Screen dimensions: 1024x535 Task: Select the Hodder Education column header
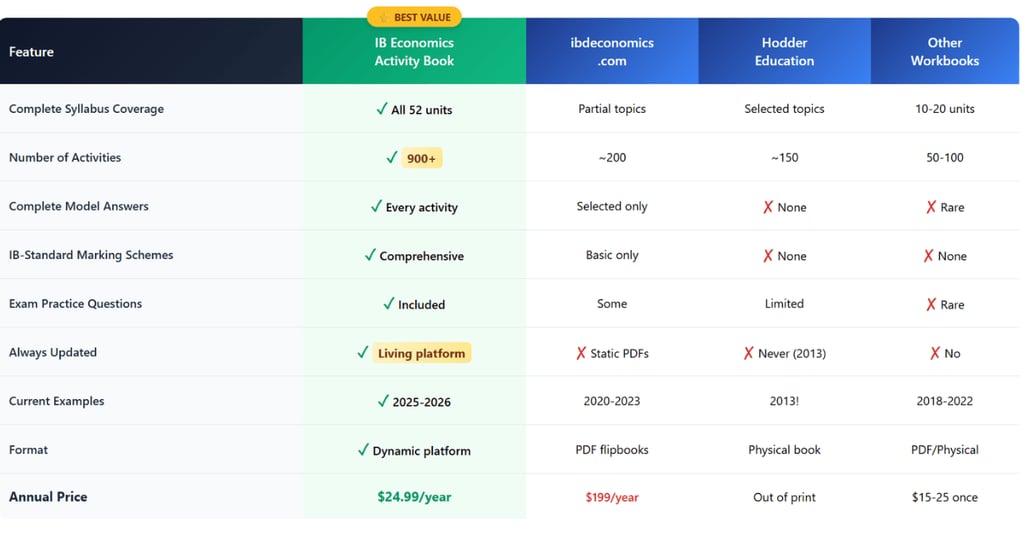784,52
